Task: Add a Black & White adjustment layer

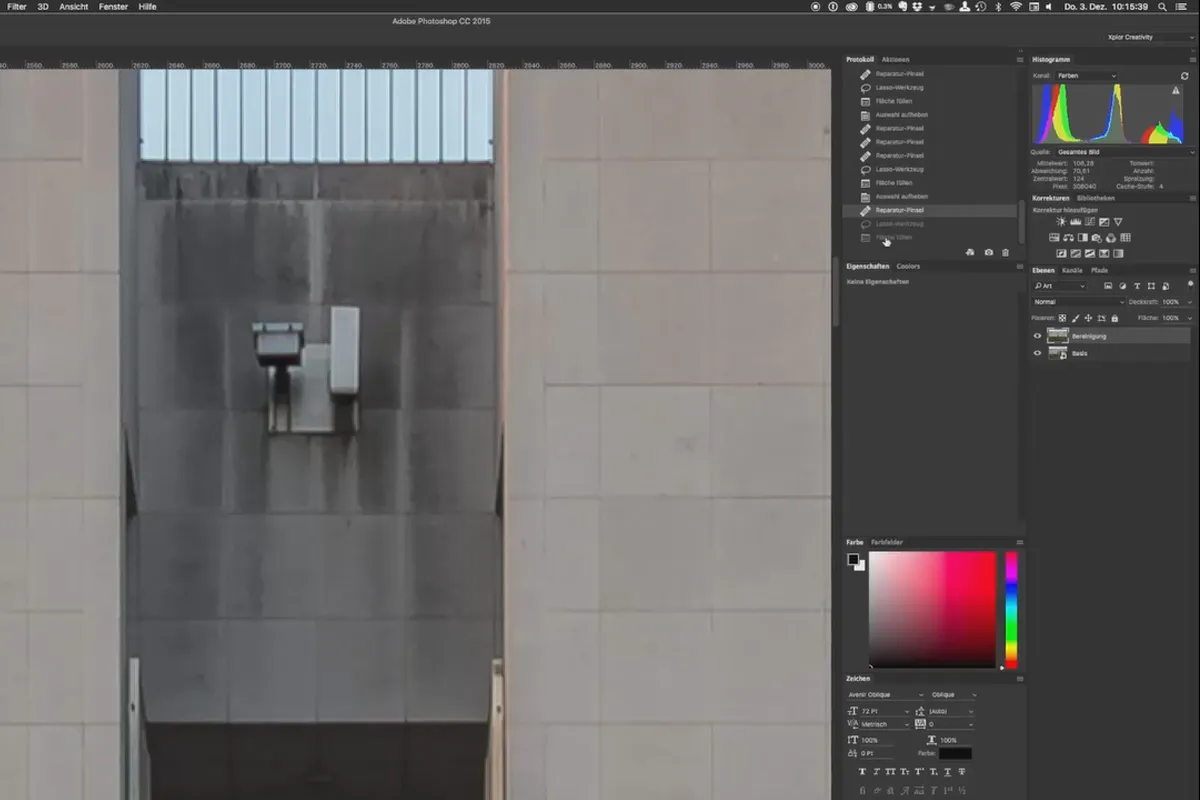Action: [x=1083, y=238]
